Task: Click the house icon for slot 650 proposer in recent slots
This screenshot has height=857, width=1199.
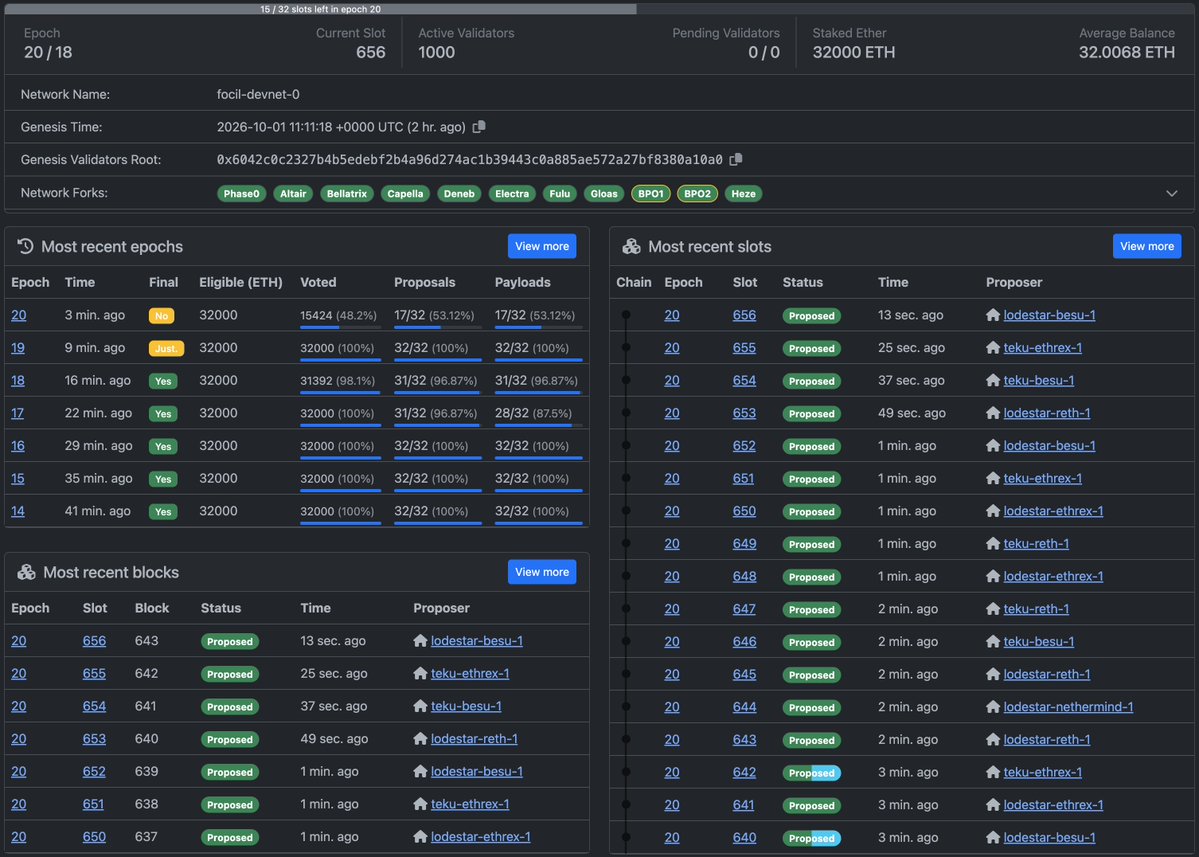Action: coord(993,511)
